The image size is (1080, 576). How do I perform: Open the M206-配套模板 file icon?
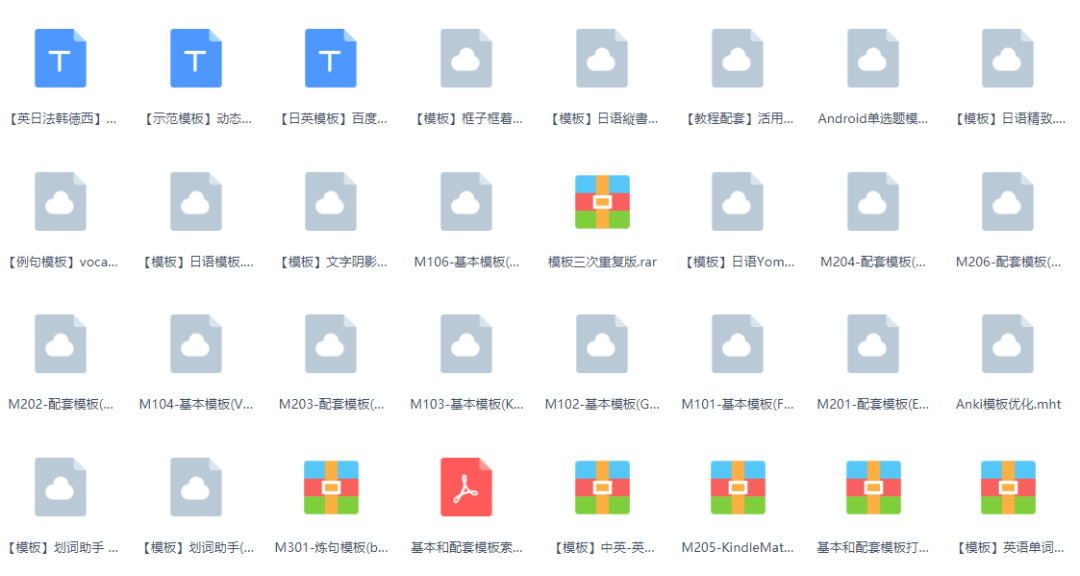point(1008,201)
